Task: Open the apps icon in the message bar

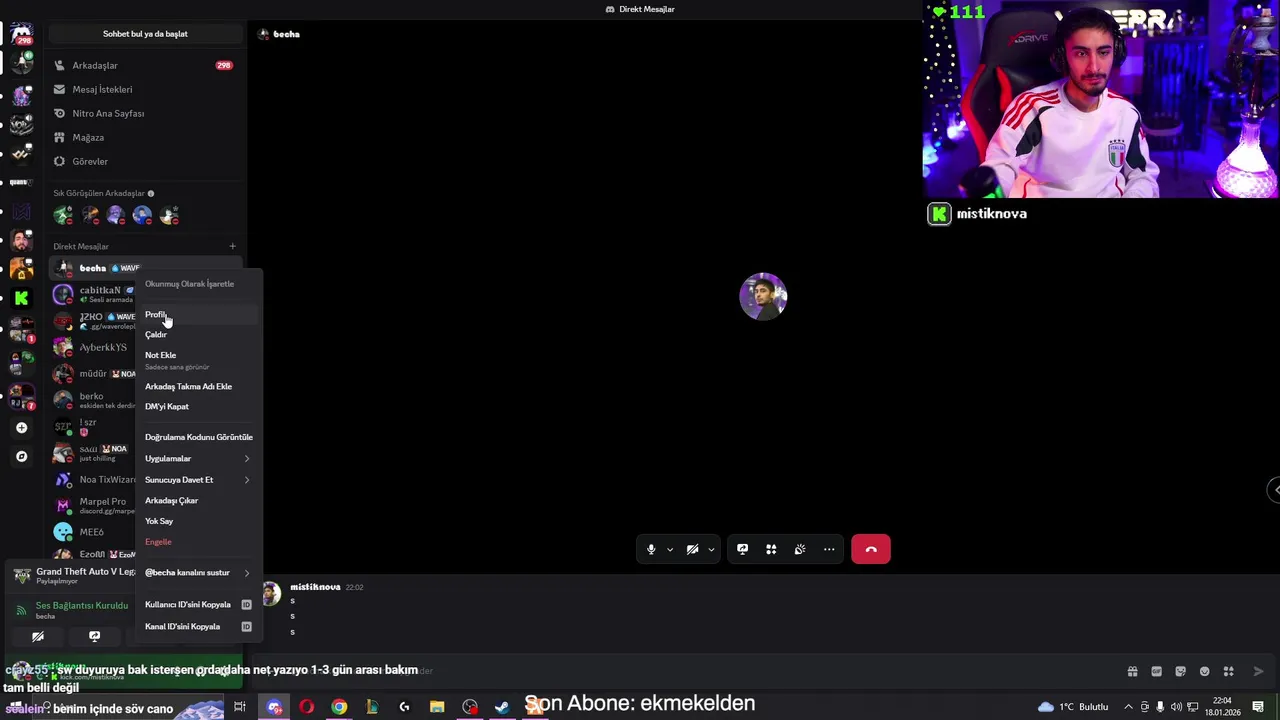Action: click(1228, 671)
